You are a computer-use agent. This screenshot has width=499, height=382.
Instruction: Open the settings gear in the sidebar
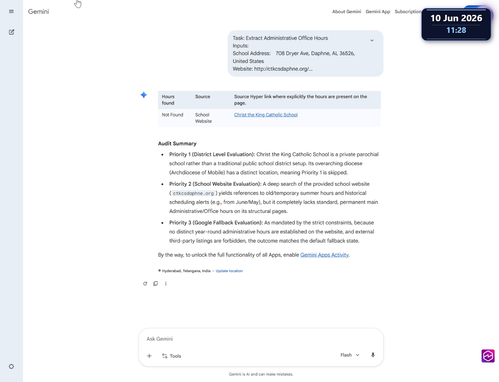point(11,366)
